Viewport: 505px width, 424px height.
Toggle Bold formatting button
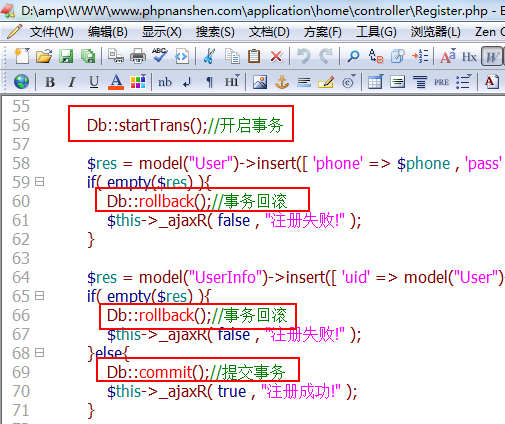click(50, 82)
